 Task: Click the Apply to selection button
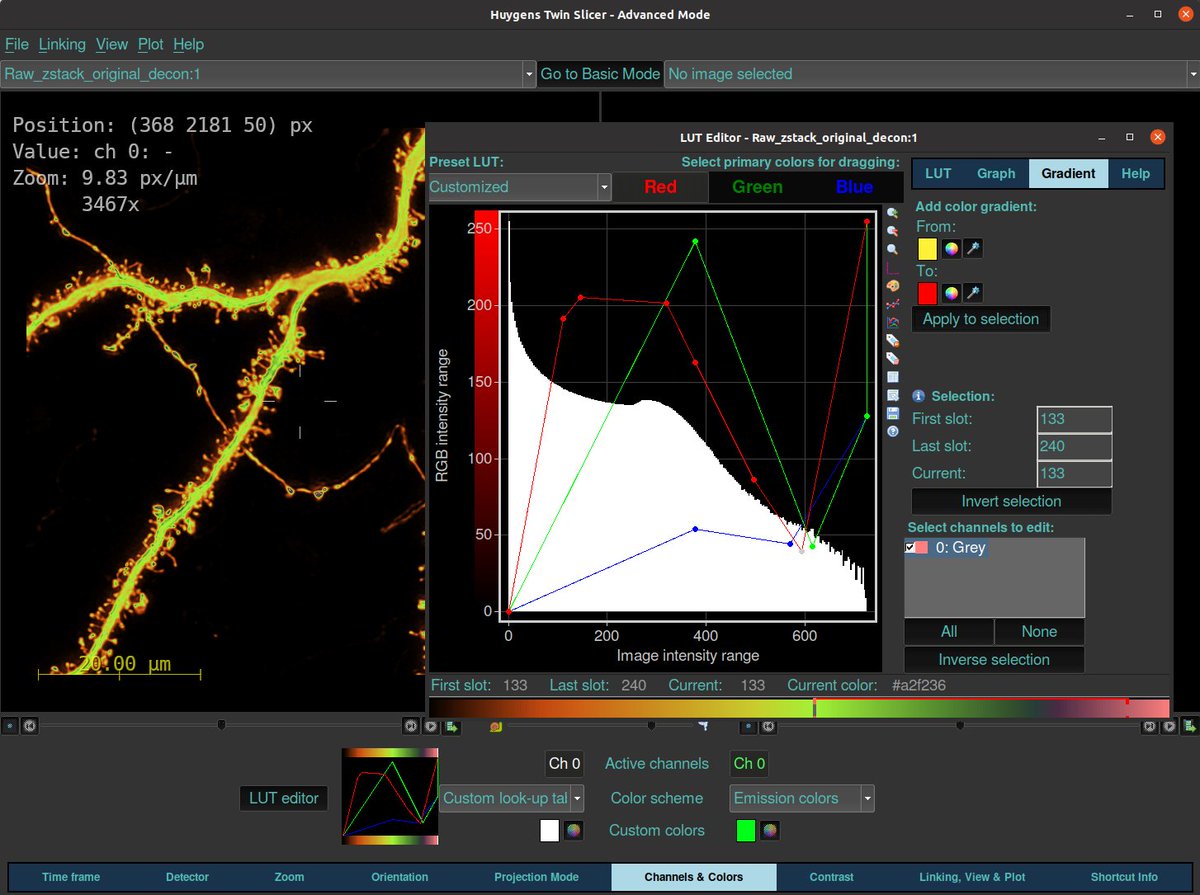coord(980,319)
